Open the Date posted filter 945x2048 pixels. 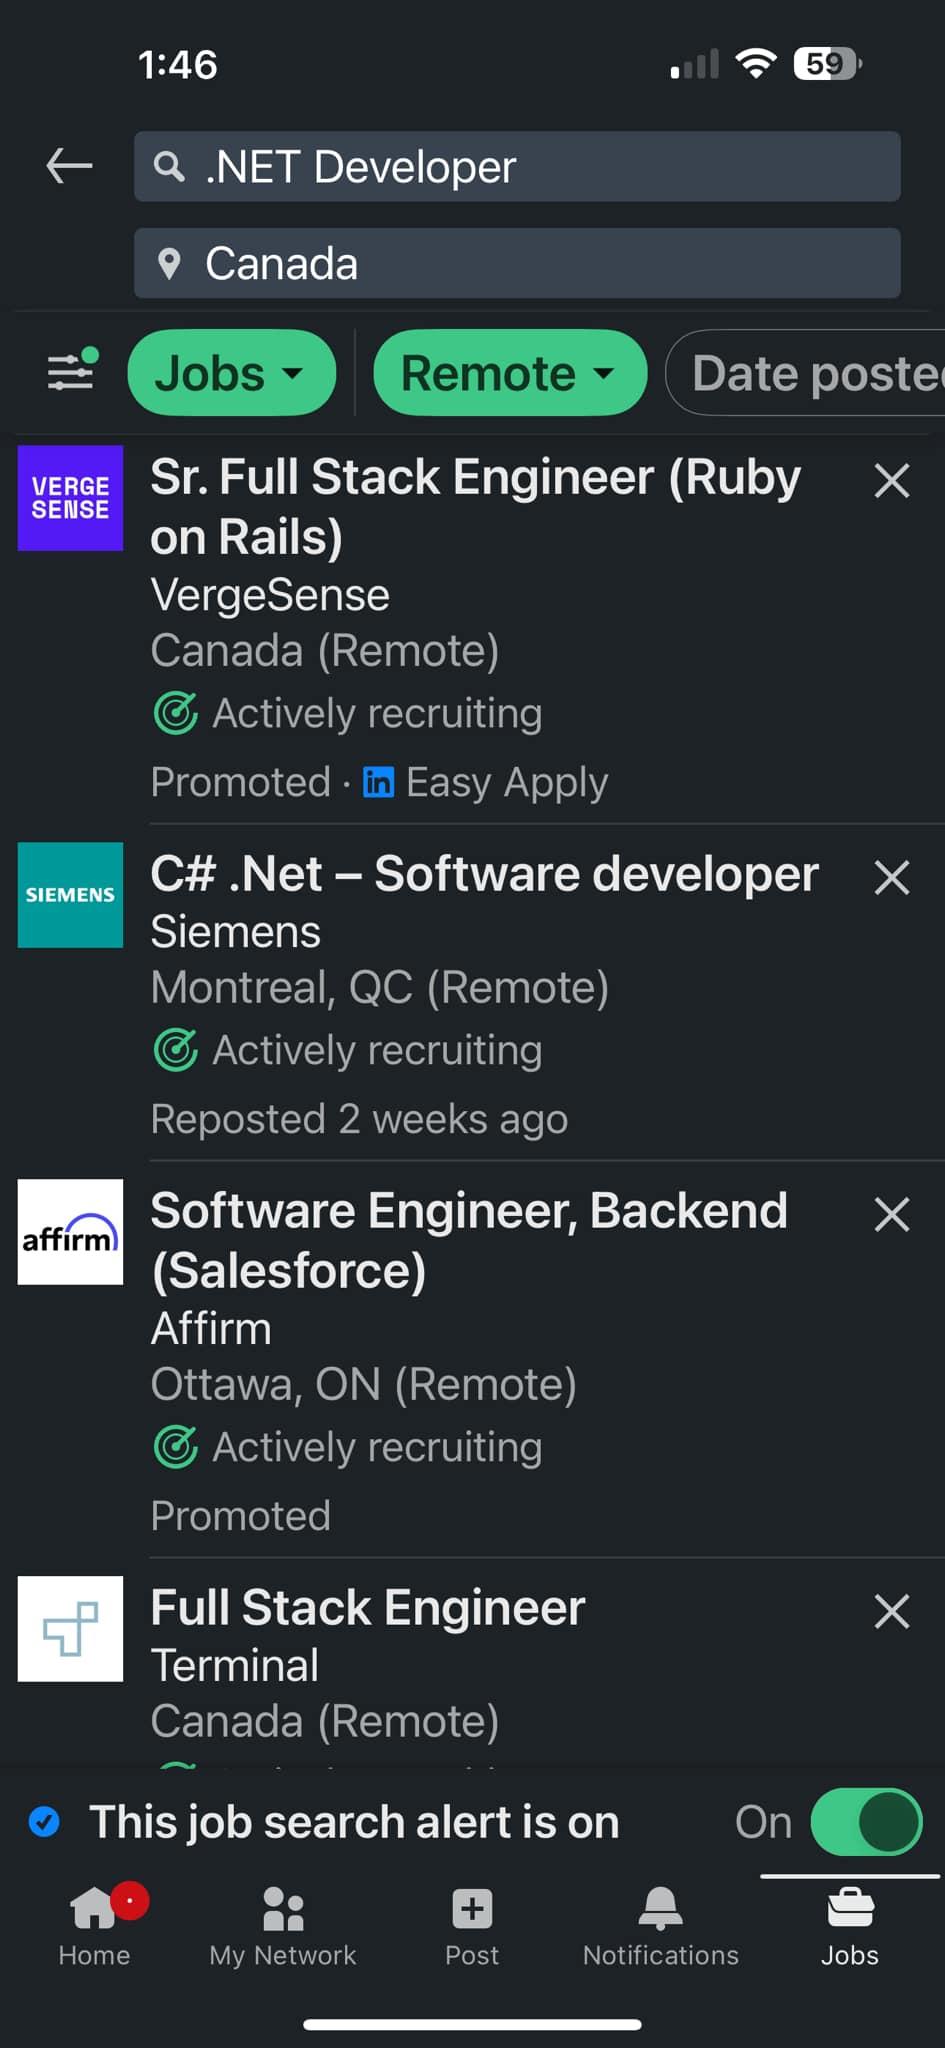(x=806, y=373)
